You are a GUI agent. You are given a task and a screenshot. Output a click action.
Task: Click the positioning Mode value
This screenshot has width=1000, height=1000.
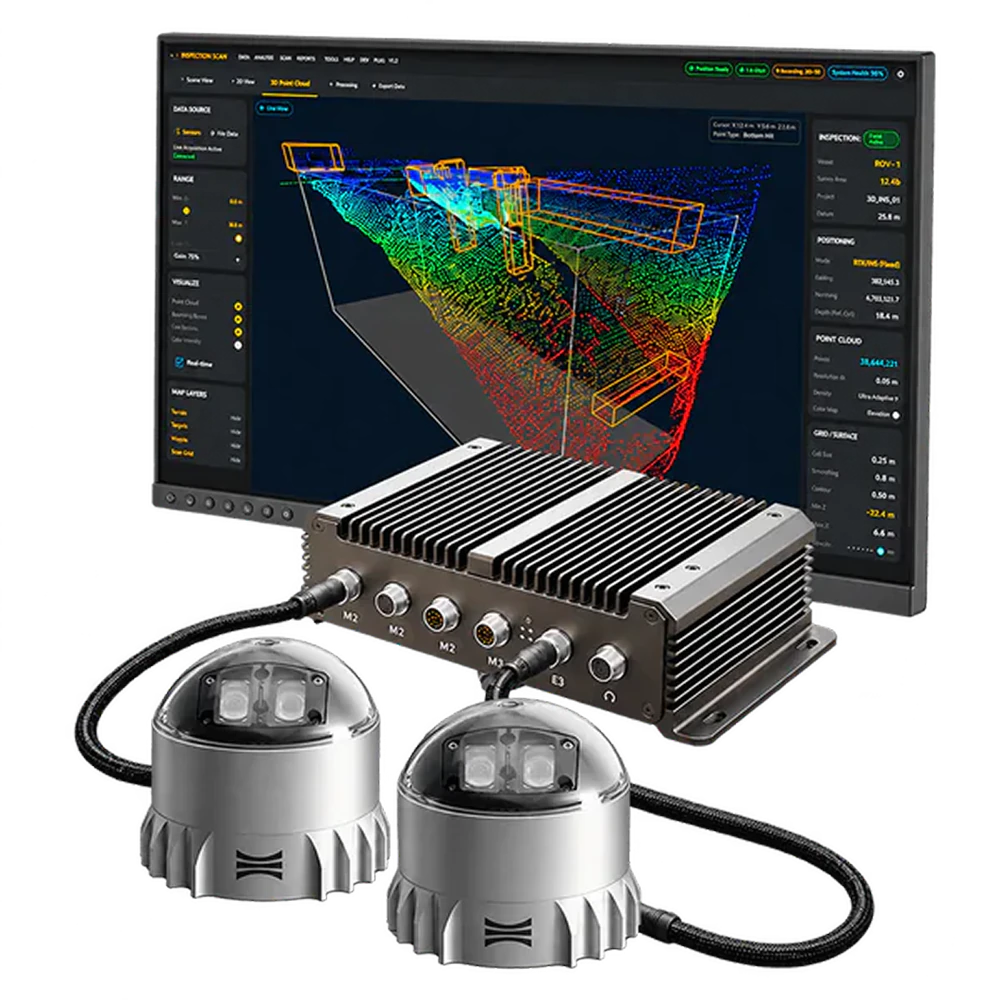[x=877, y=263]
